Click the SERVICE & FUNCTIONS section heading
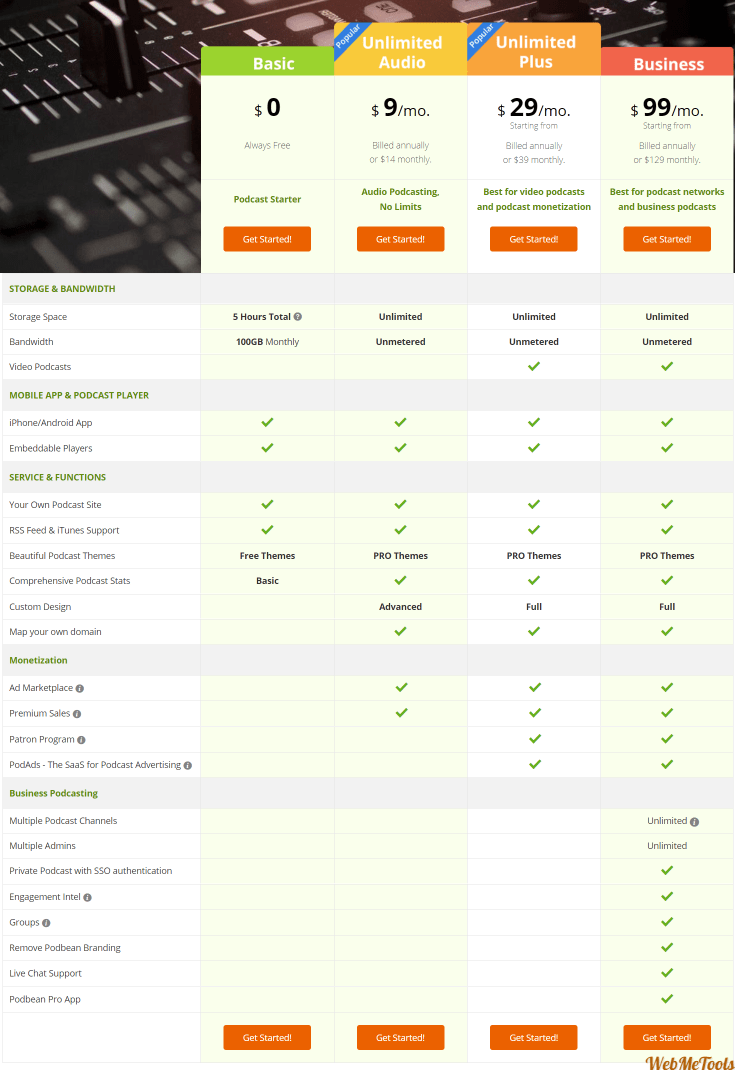Screen dimensions: 735x1070 pyautogui.click(x=57, y=477)
